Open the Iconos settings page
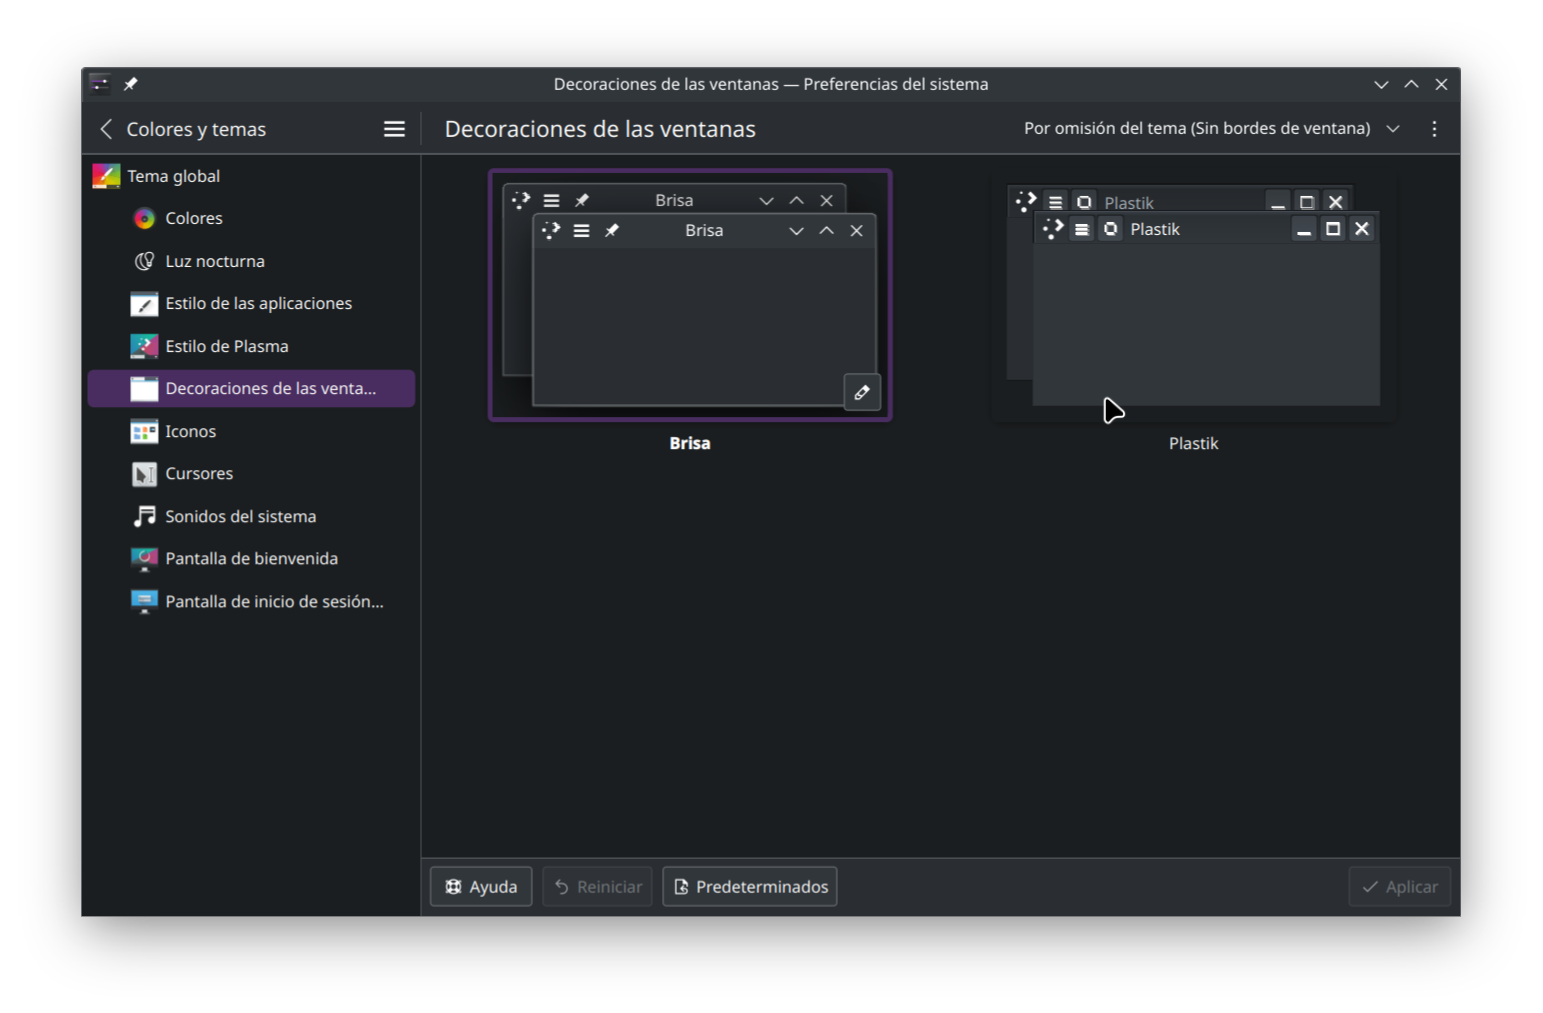The height and width of the screenshot is (1013, 1543). pos(251,431)
